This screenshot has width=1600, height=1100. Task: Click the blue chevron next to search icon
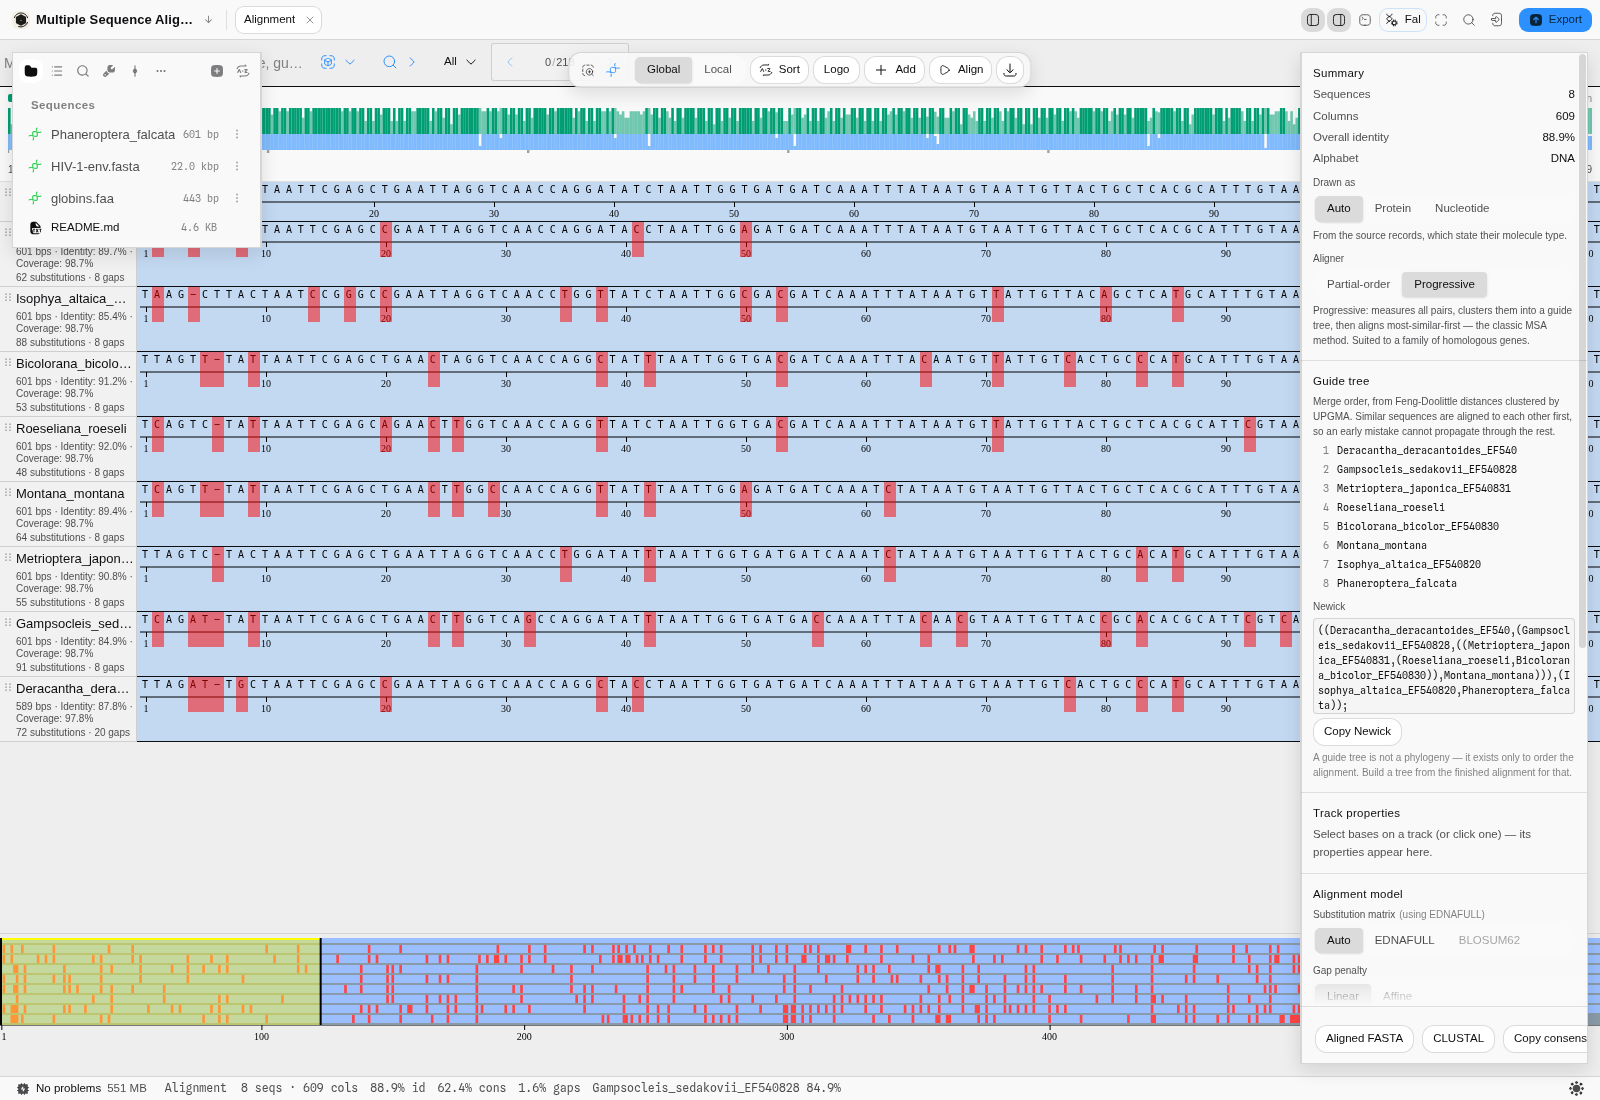pyautogui.click(x=412, y=62)
